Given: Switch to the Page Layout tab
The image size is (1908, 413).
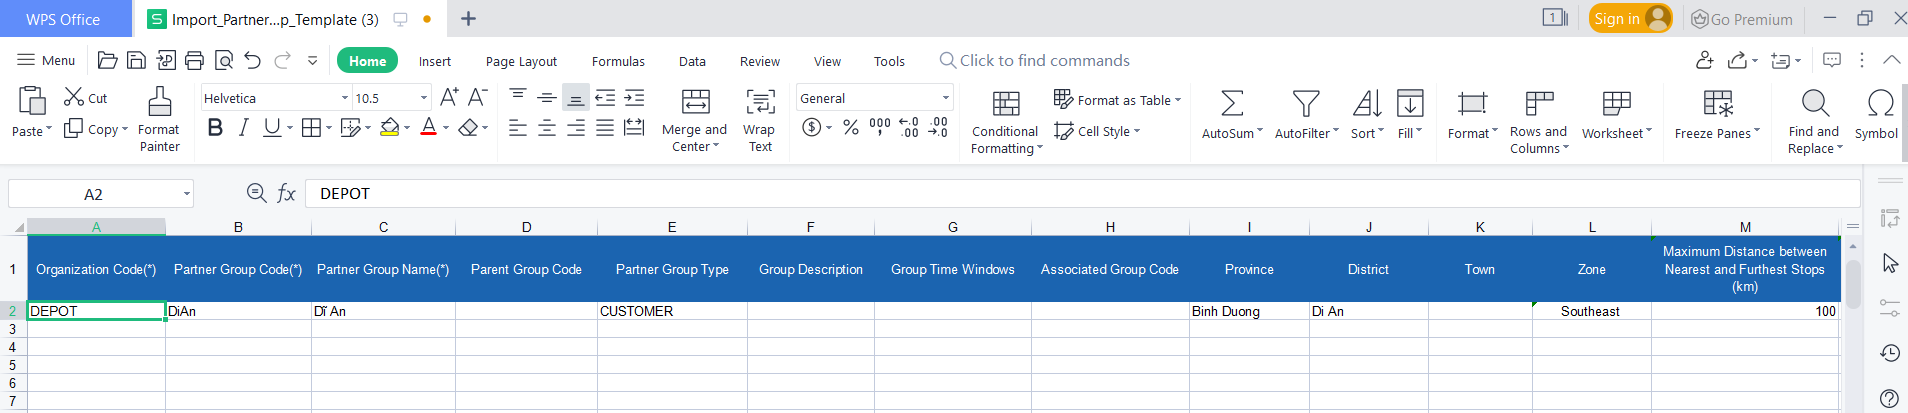Looking at the screenshot, I should 521,61.
